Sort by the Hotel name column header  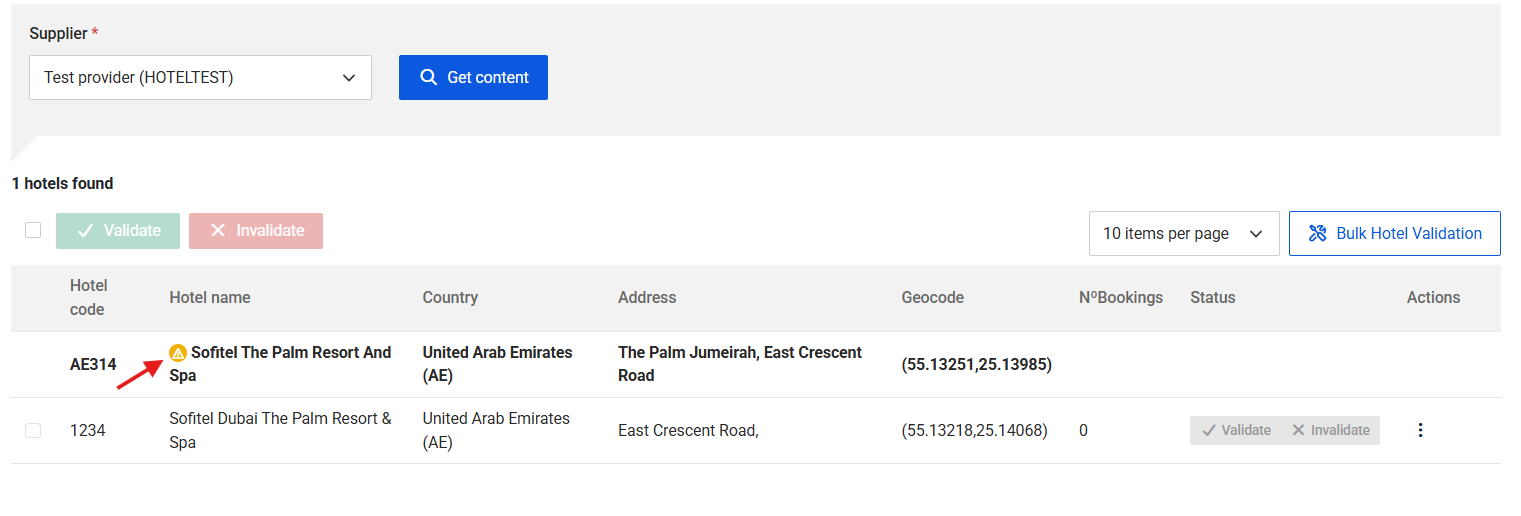pos(210,297)
